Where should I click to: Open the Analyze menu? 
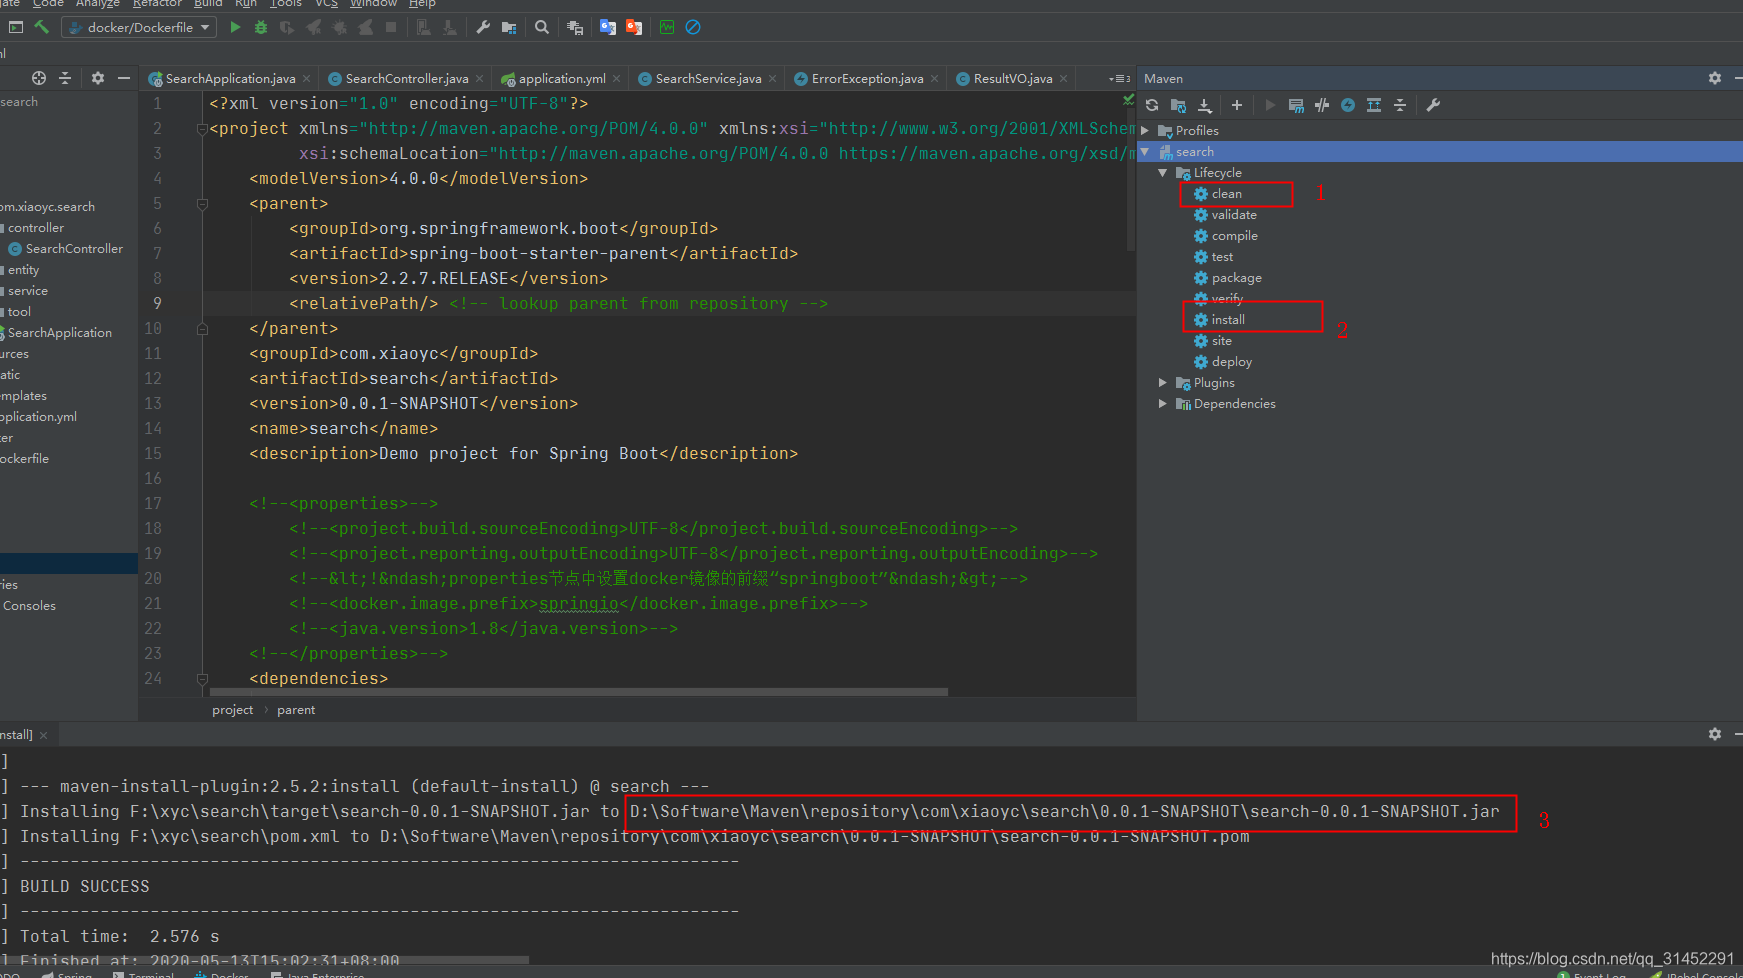click(97, 4)
